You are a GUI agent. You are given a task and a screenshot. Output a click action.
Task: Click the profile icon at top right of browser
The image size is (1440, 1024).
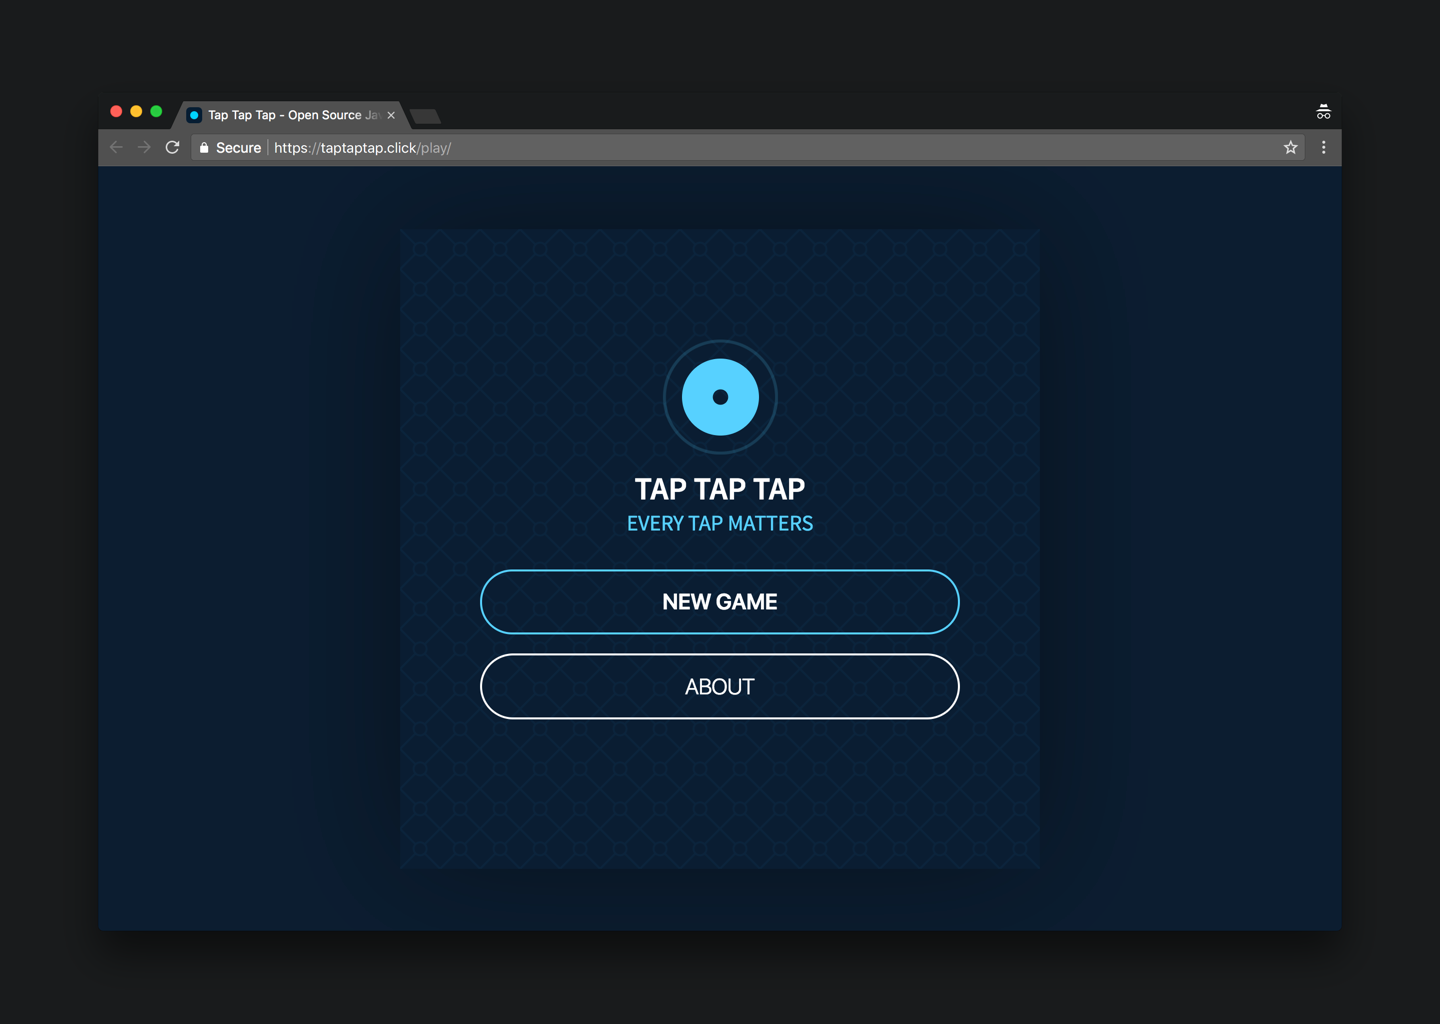click(x=1323, y=111)
